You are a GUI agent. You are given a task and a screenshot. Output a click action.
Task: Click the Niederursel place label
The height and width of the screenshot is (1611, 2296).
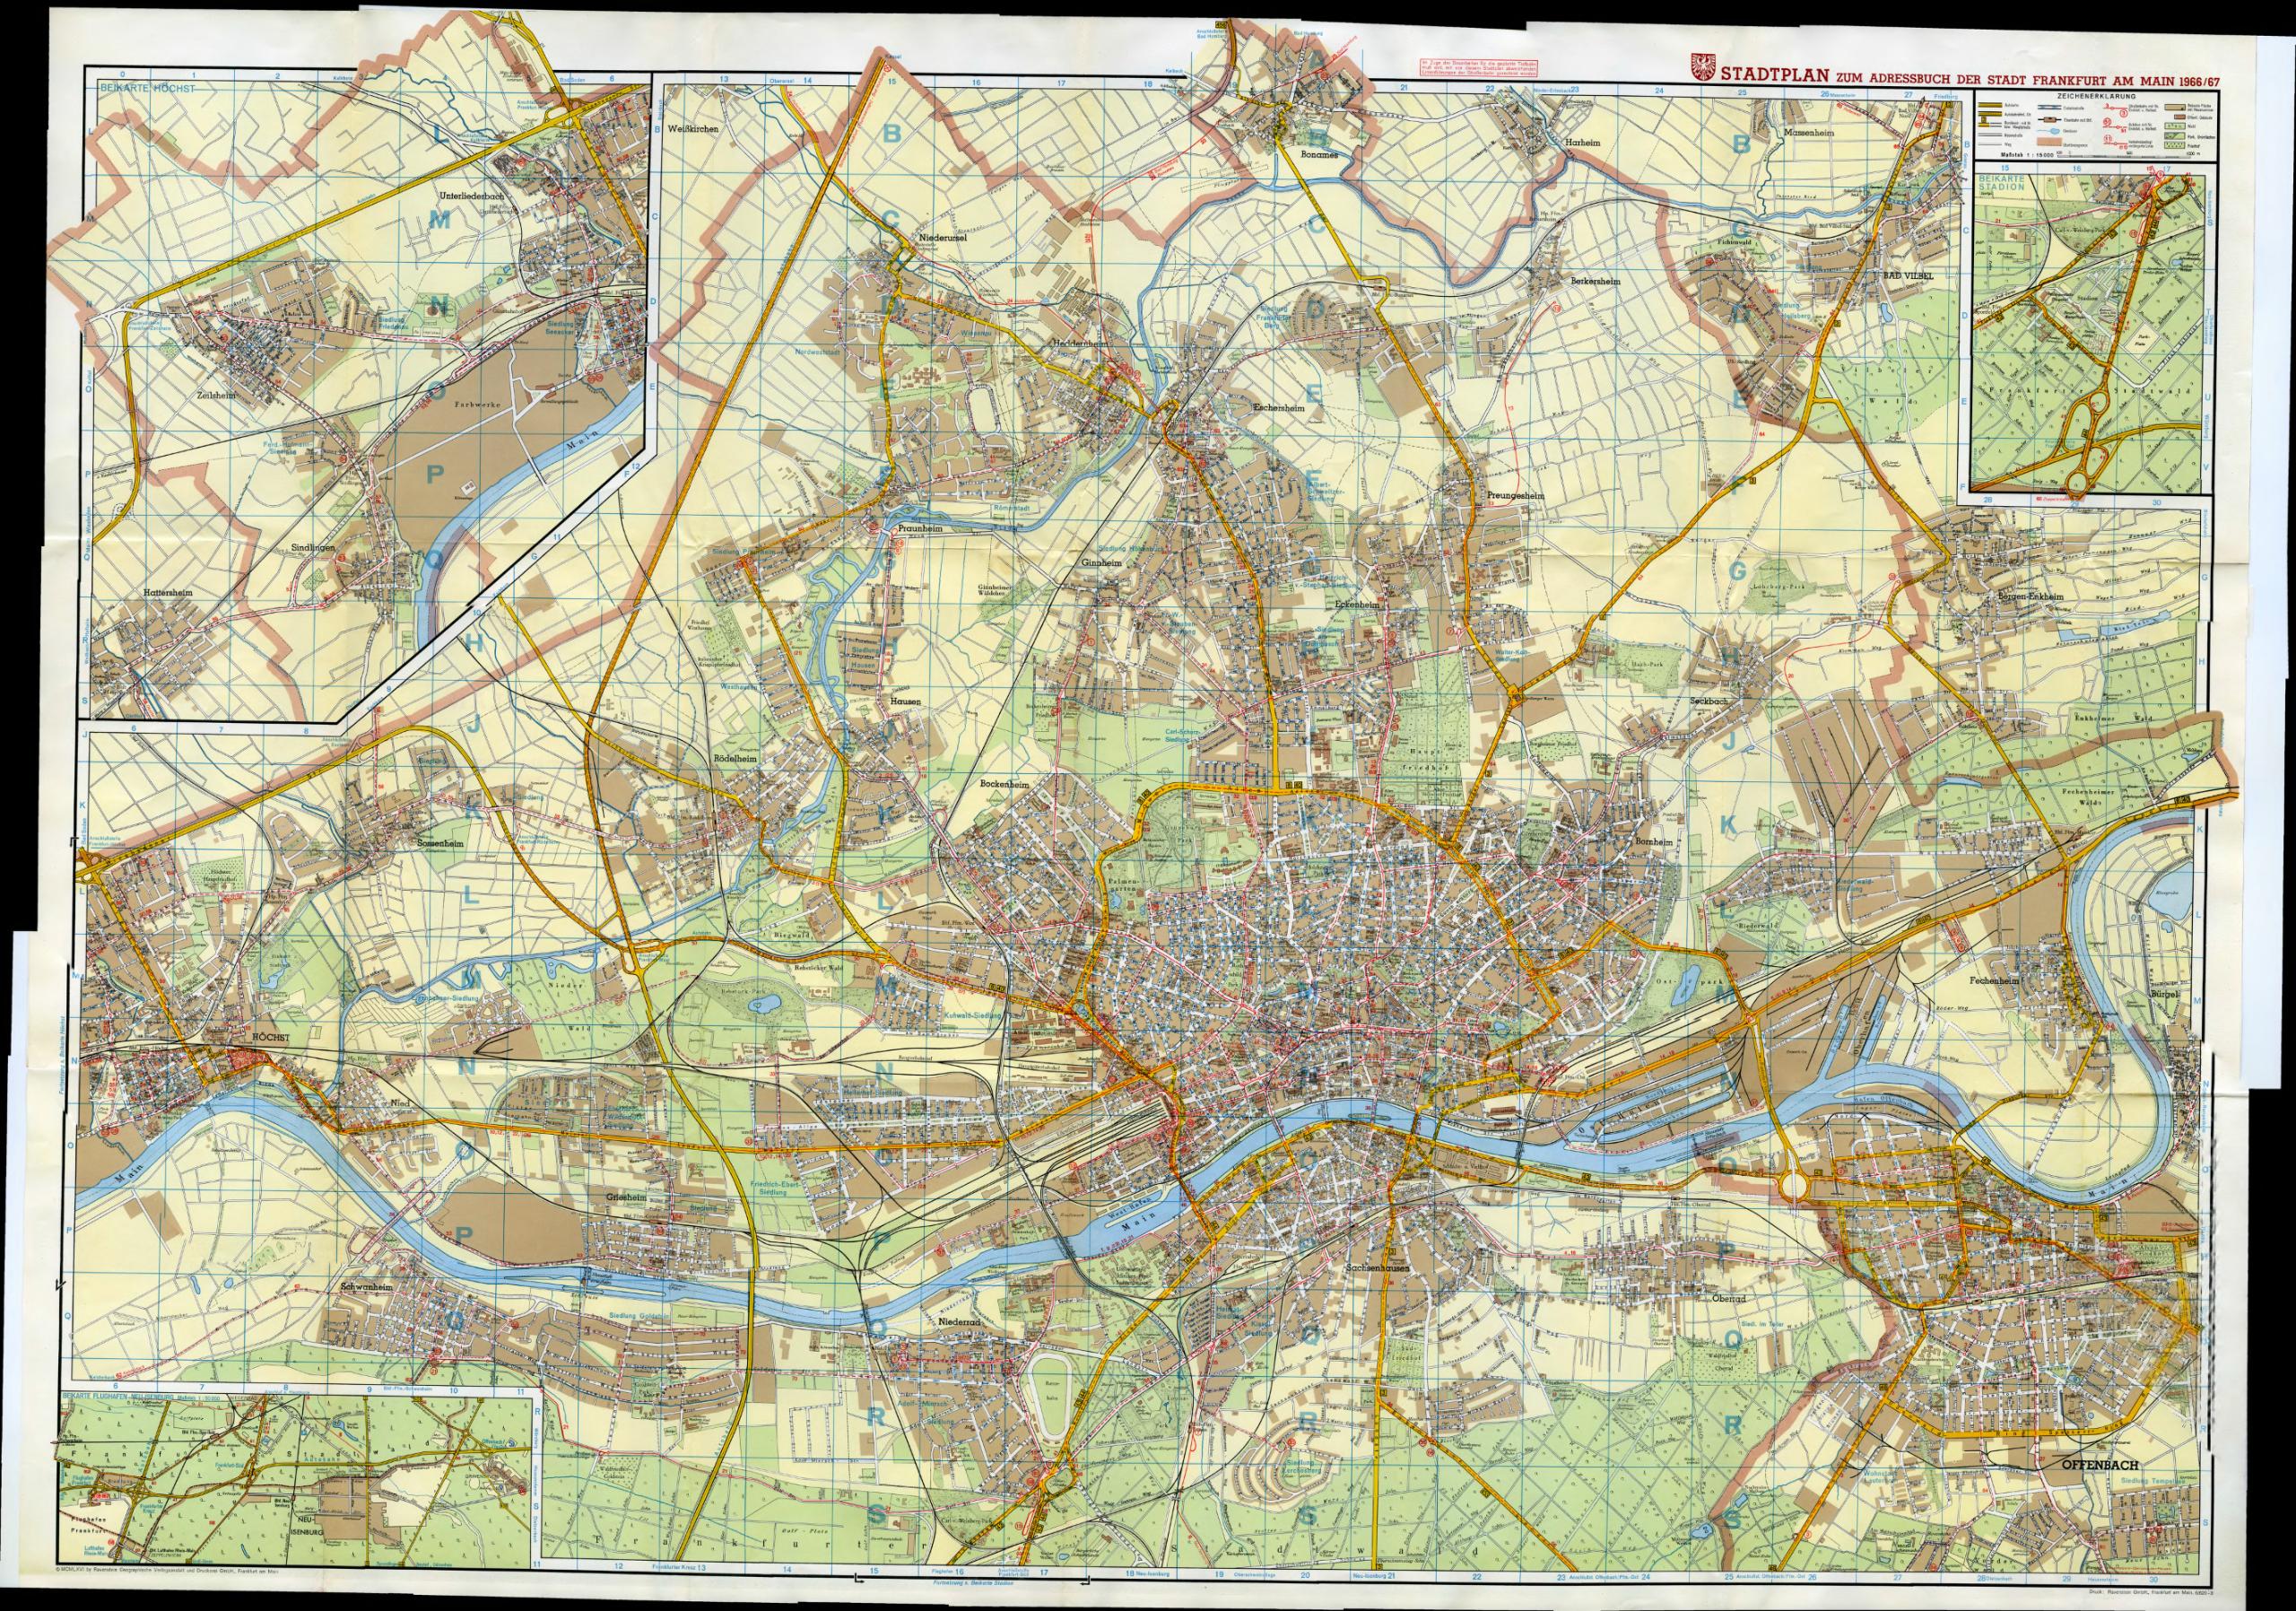941,238
